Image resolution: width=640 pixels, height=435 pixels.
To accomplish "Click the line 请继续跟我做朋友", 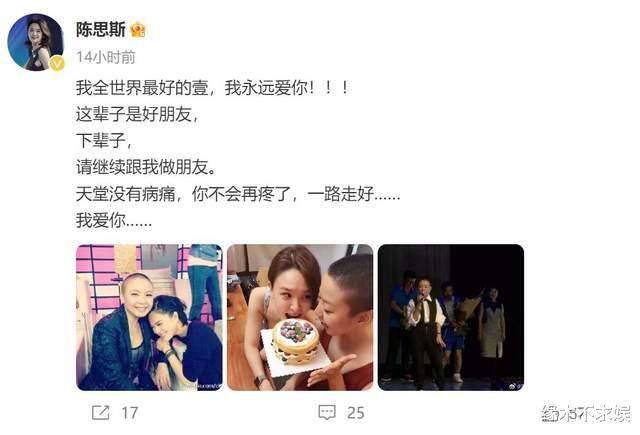I will [146, 167].
